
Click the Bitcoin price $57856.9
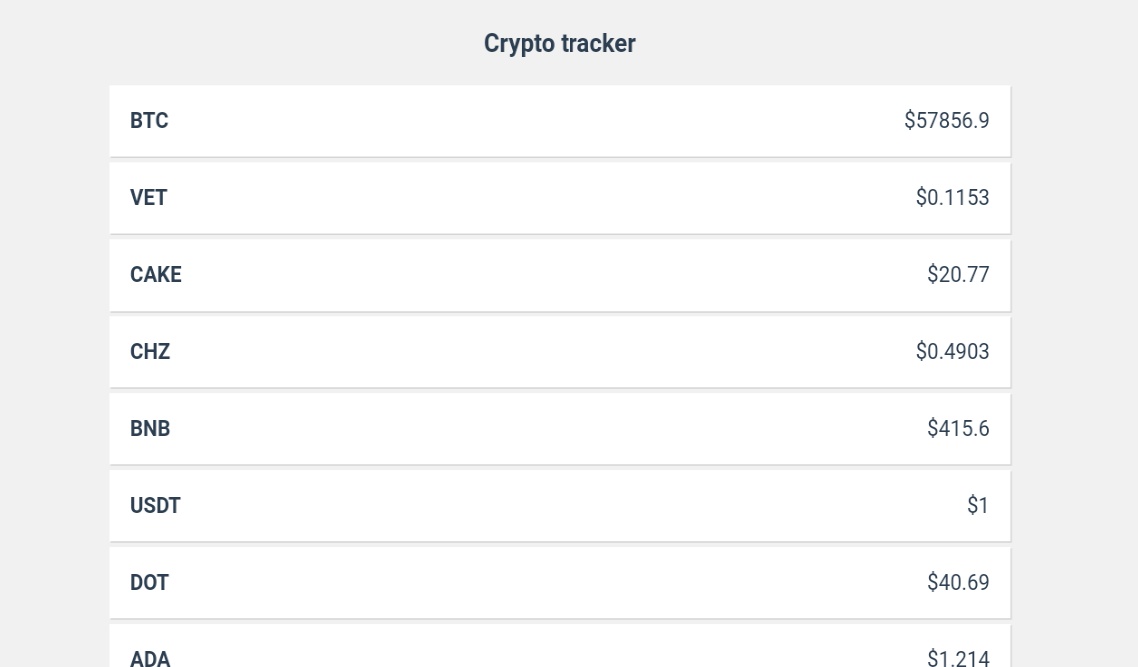click(x=946, y=121)
